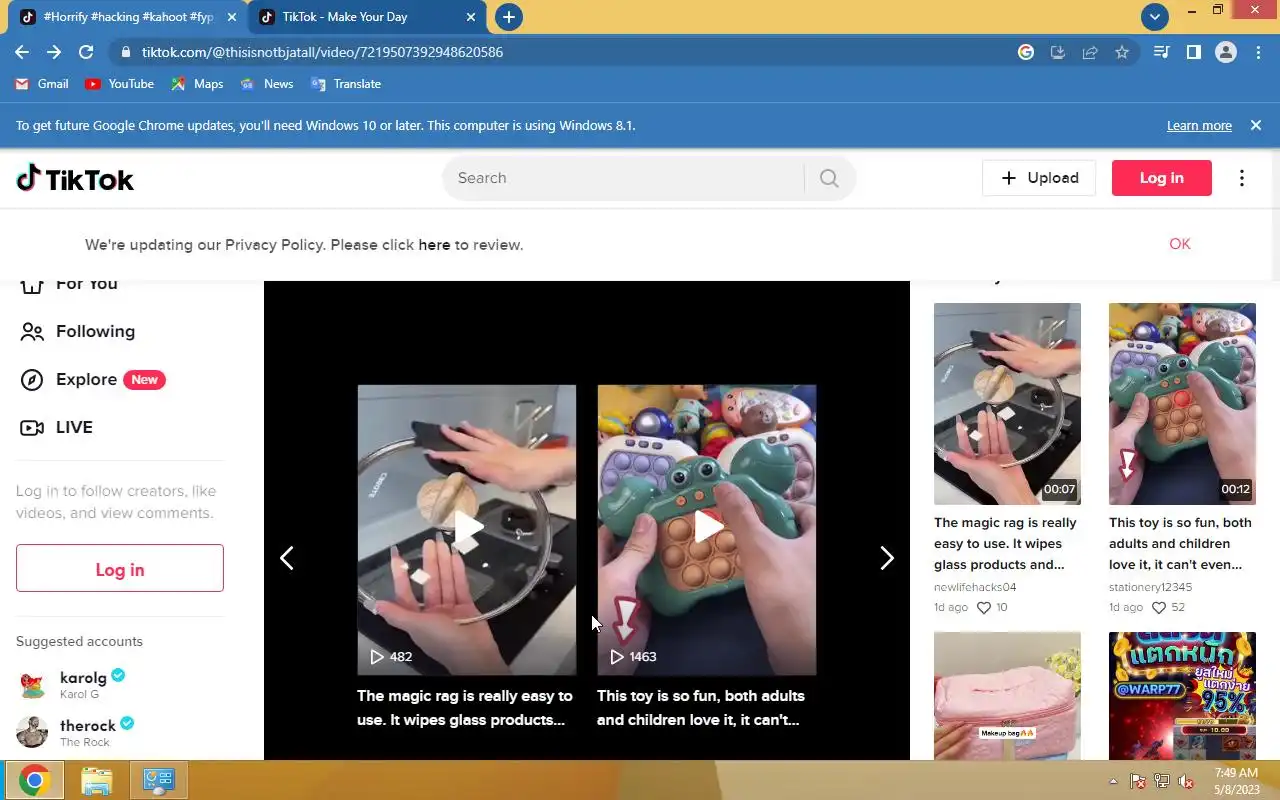Click the outlined Log in button in sidebar

pyautogui.click(x=120, y=569)
